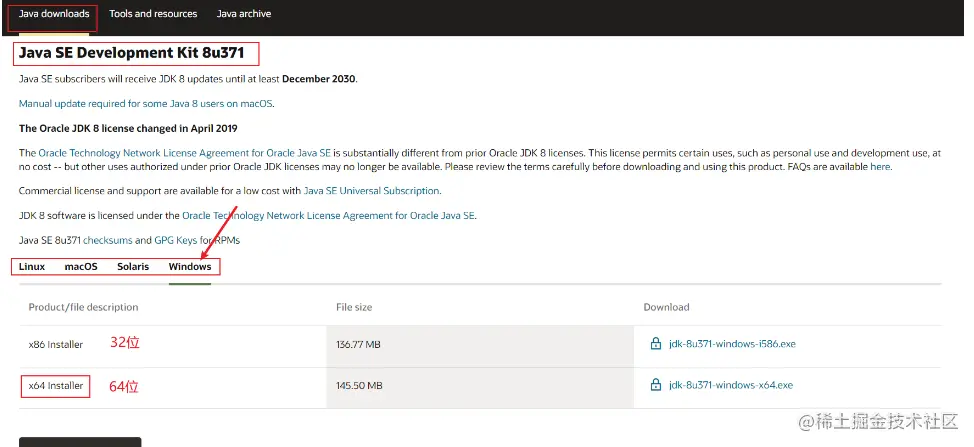Click the dark button below the table
The image size is (974, 447).
coord(80,442)
